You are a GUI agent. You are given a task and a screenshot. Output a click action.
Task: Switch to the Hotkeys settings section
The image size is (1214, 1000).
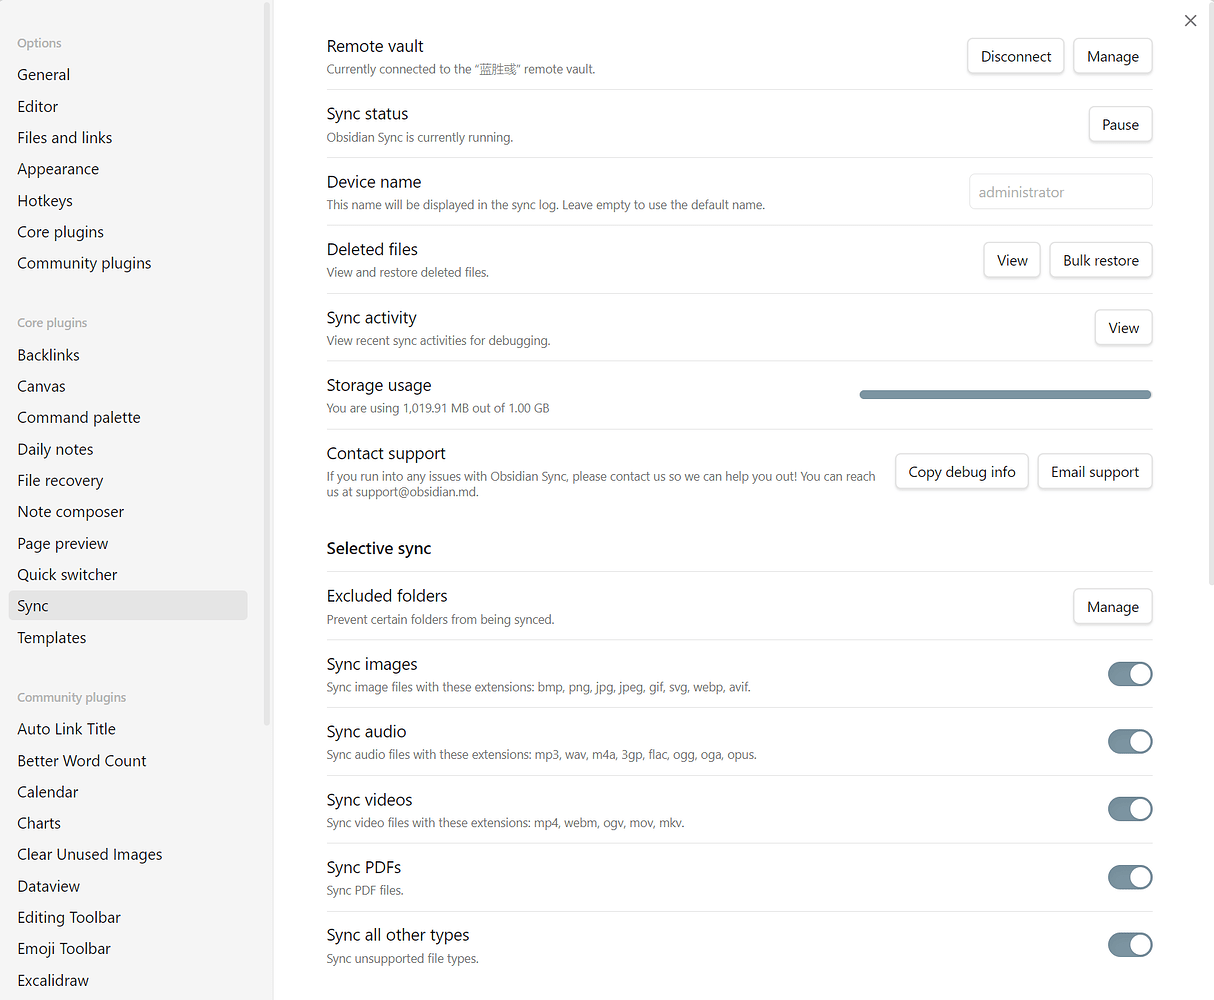pos(44,200)
